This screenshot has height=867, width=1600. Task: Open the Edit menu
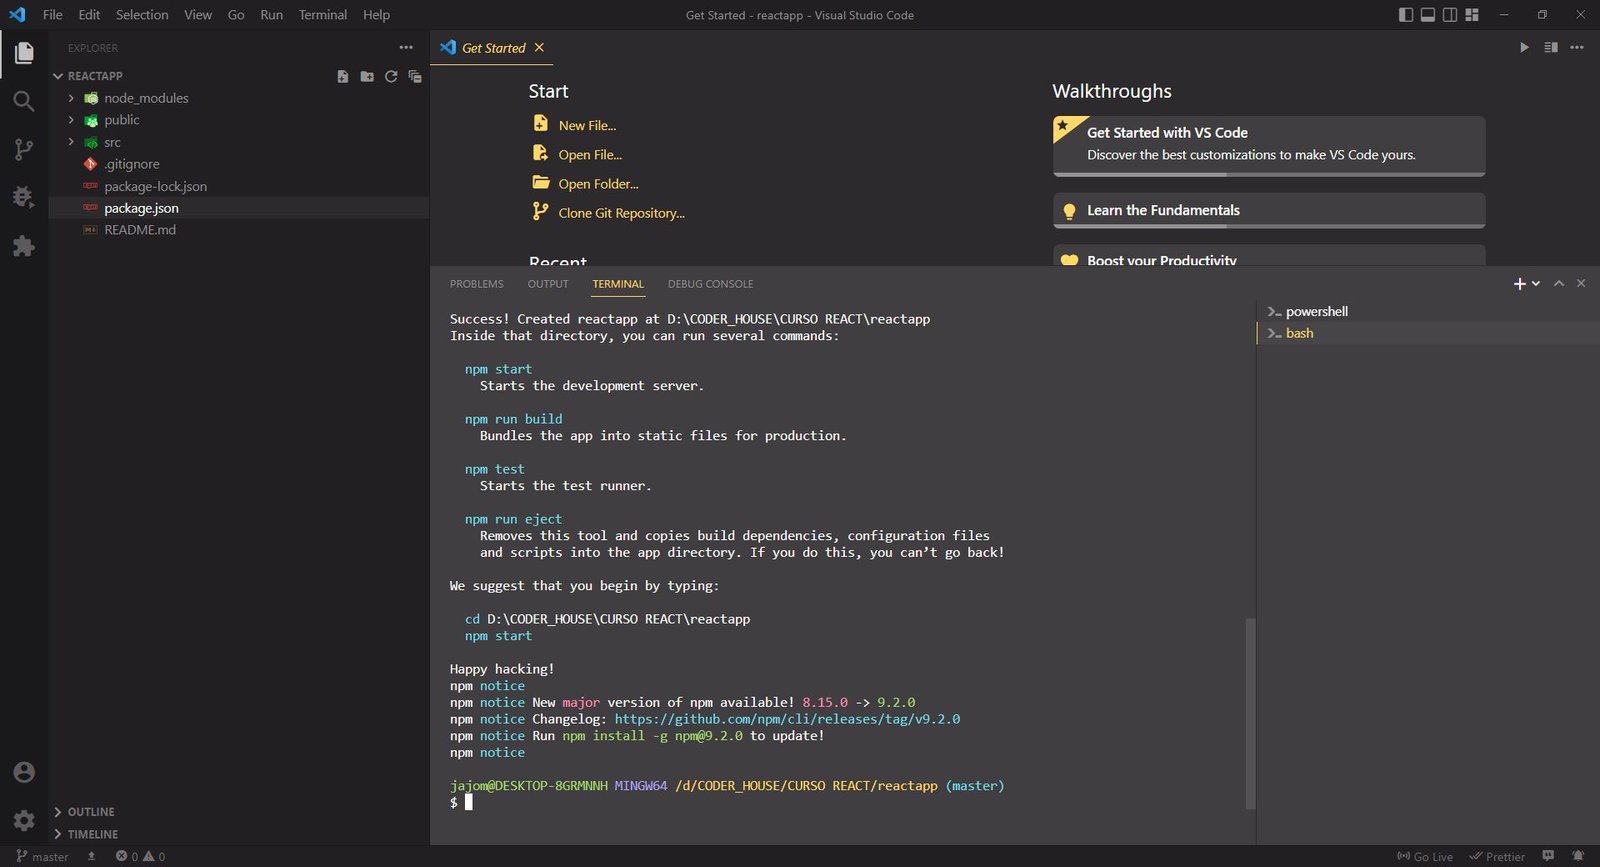(89, 15)
